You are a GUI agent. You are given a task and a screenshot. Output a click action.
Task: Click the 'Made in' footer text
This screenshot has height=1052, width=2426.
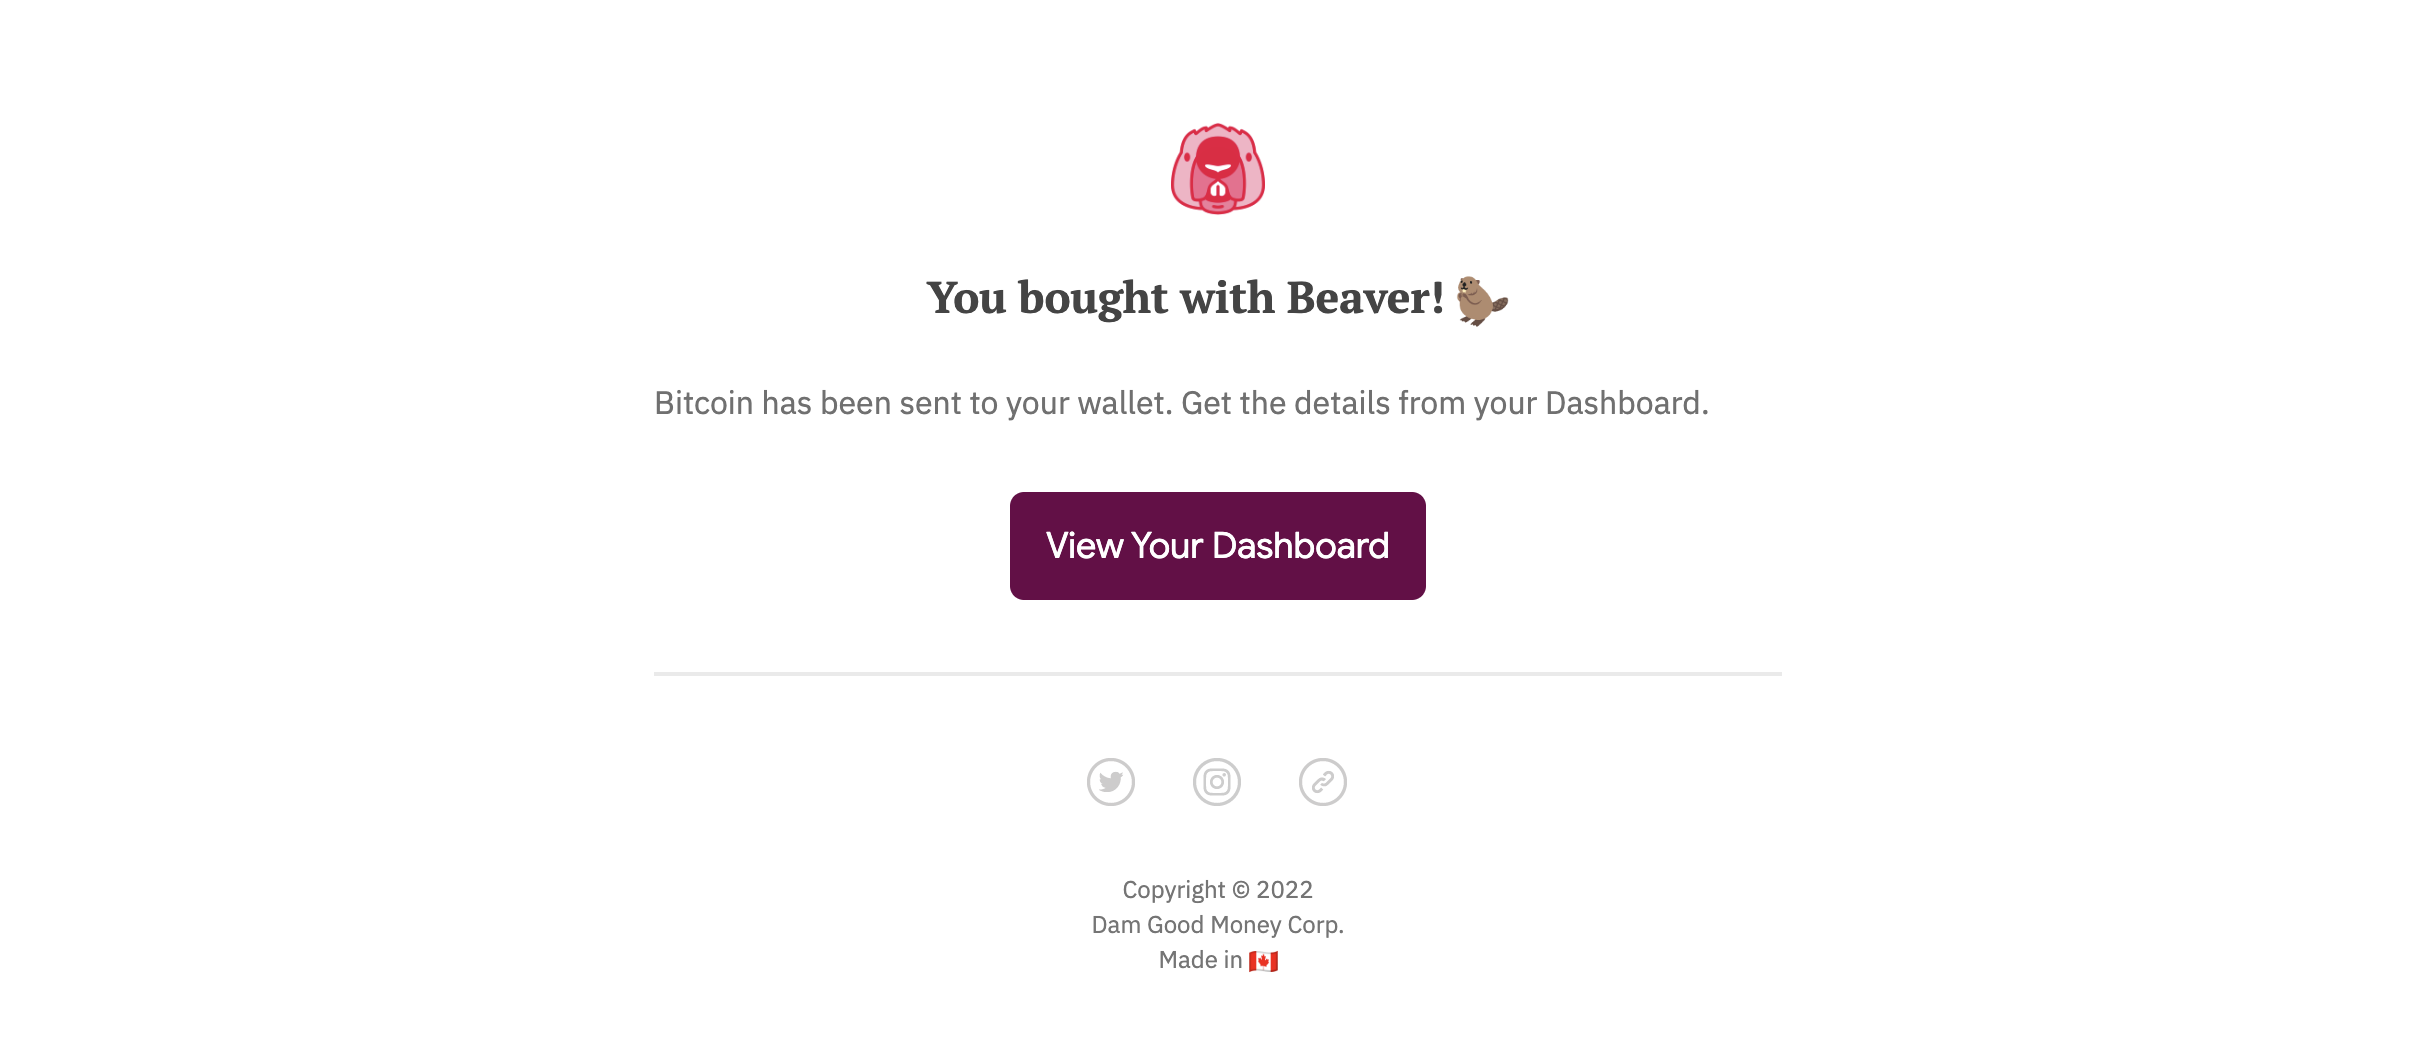click(x=1200, y=960)
